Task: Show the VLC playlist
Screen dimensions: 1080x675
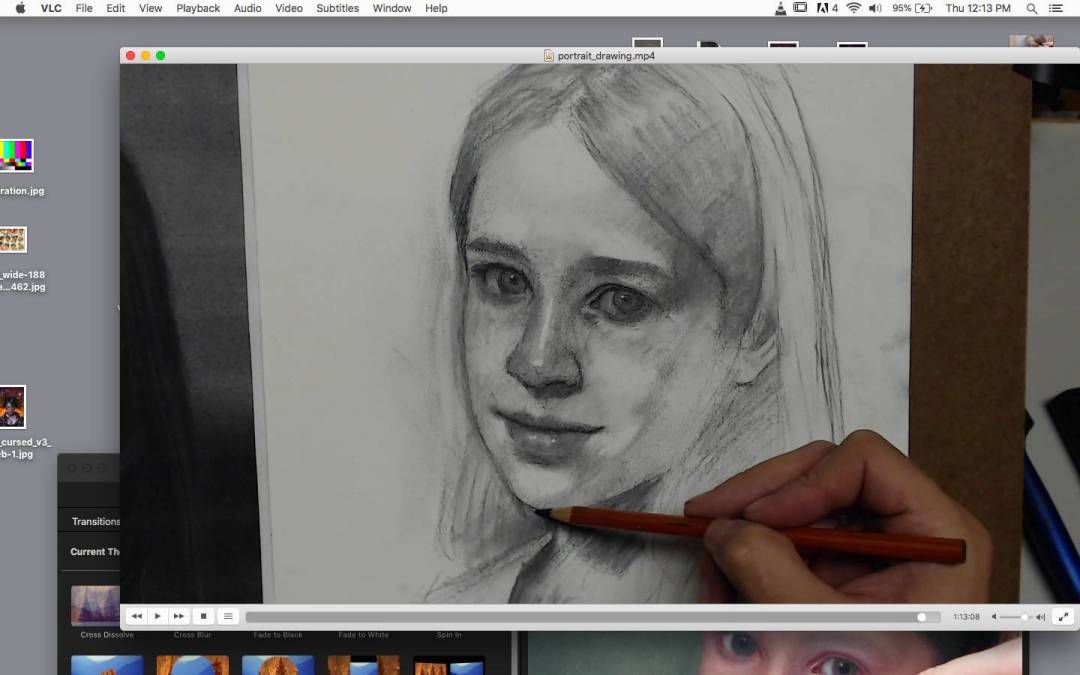Action: tap(228, 617)
